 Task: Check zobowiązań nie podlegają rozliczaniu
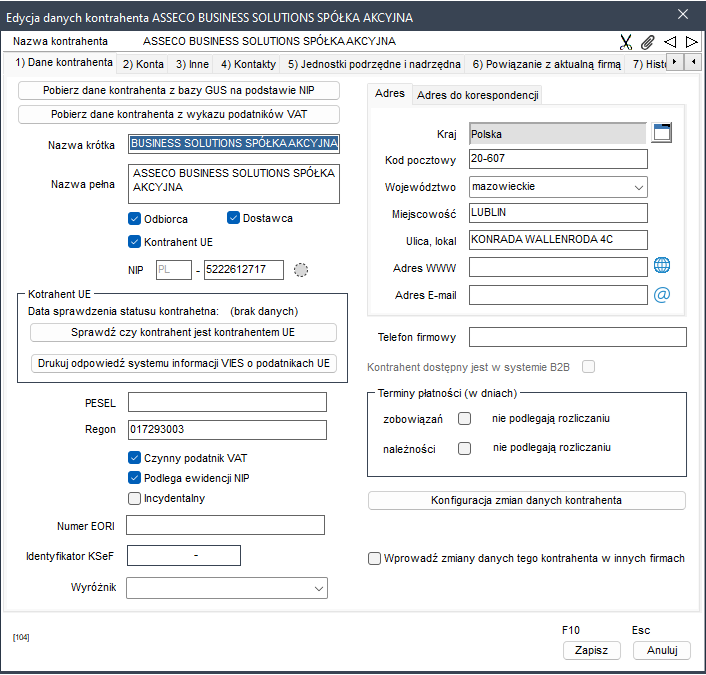(464, 419)
